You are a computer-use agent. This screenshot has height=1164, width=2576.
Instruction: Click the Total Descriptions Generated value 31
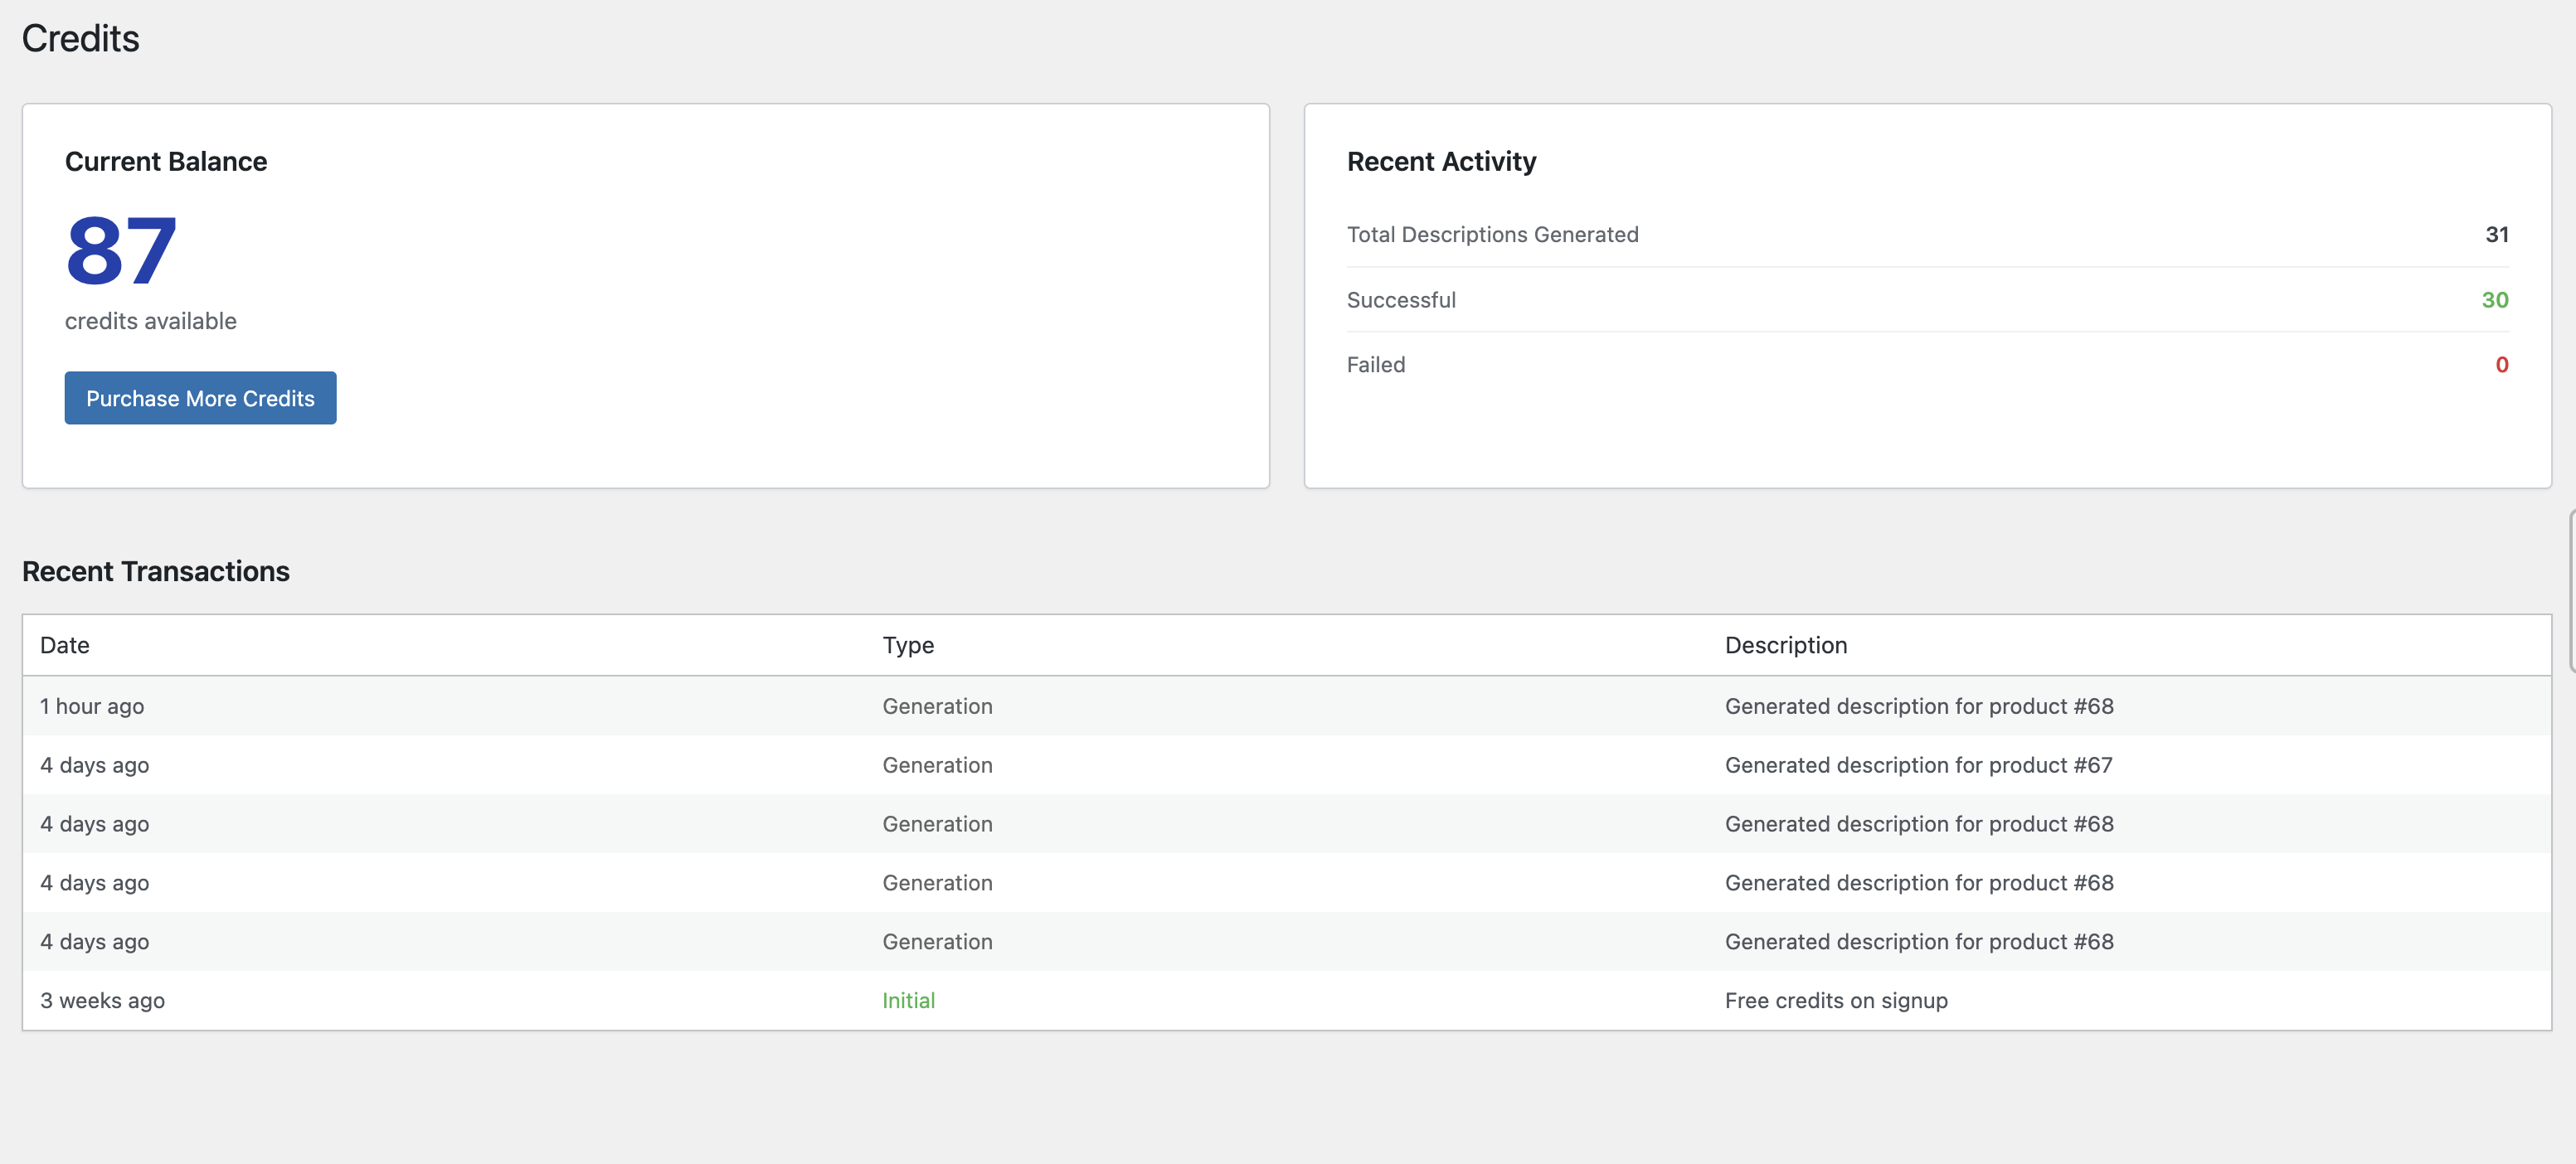[2496, 234]
